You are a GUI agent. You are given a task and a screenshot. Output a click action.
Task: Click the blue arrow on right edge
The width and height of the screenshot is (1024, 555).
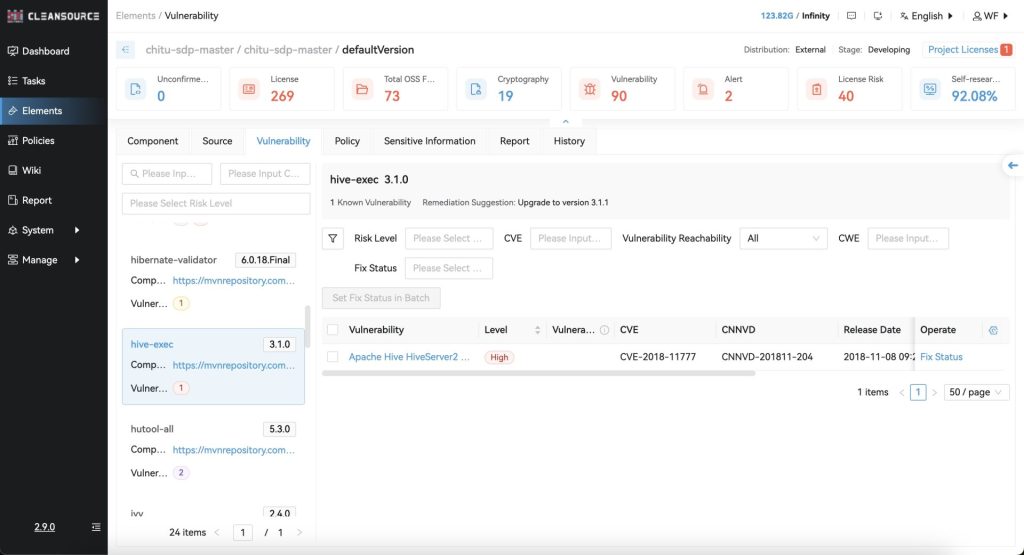pyautogui.click(x=1012, y=165)
